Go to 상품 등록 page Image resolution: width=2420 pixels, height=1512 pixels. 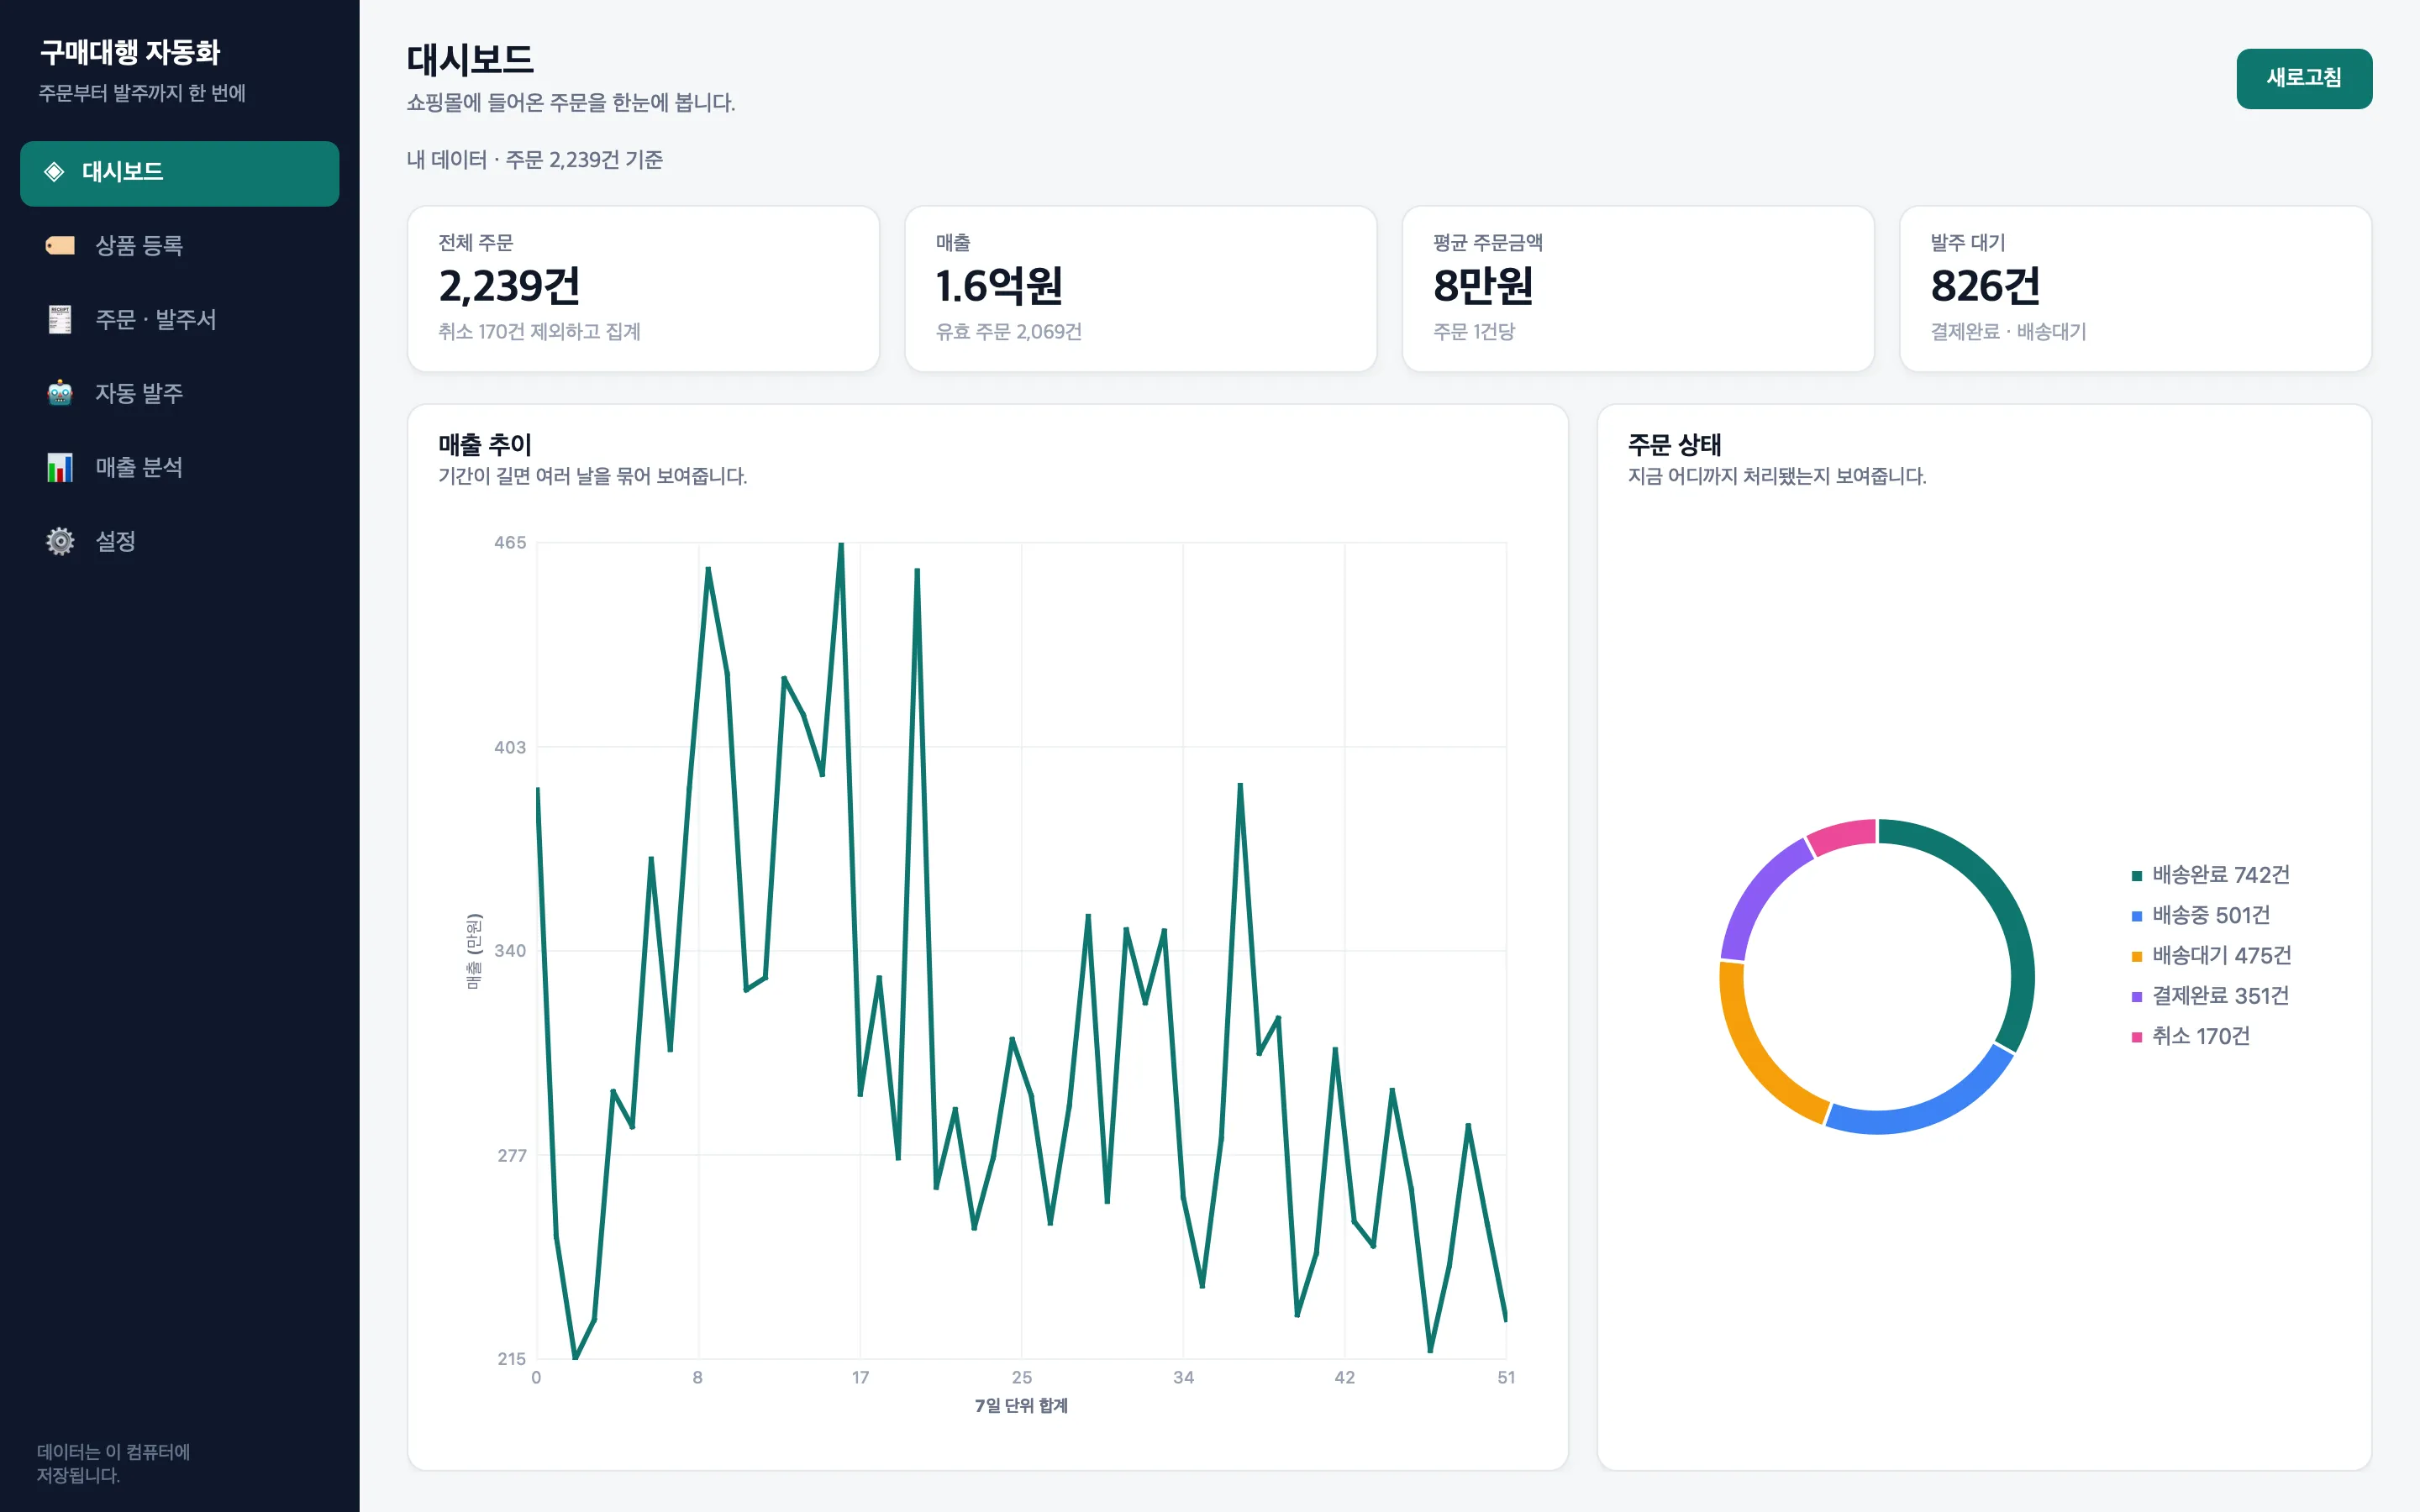[180, 246]
